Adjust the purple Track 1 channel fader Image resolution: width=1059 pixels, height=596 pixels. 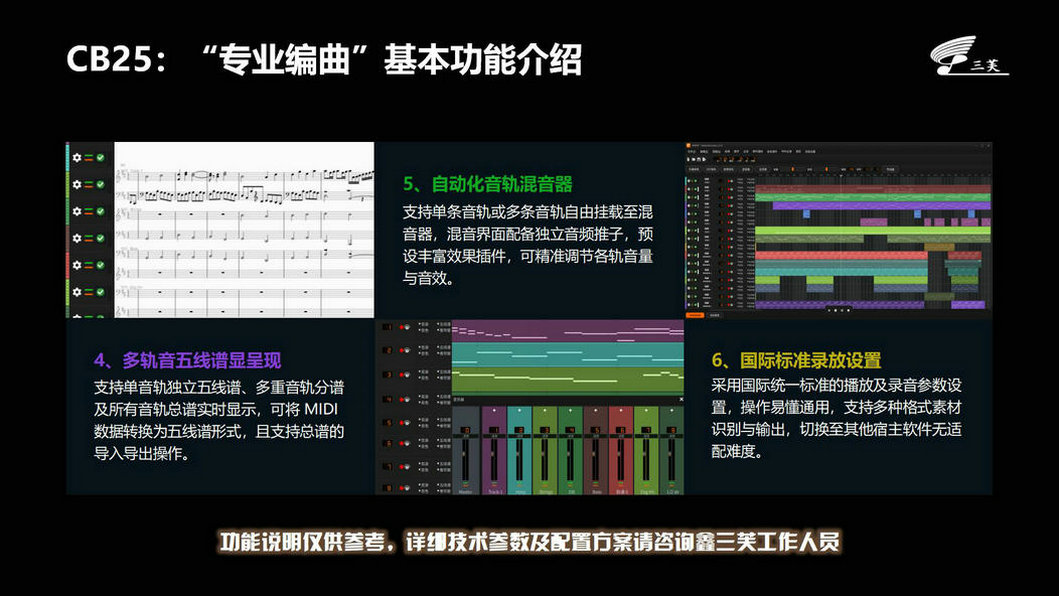(494, 460)
